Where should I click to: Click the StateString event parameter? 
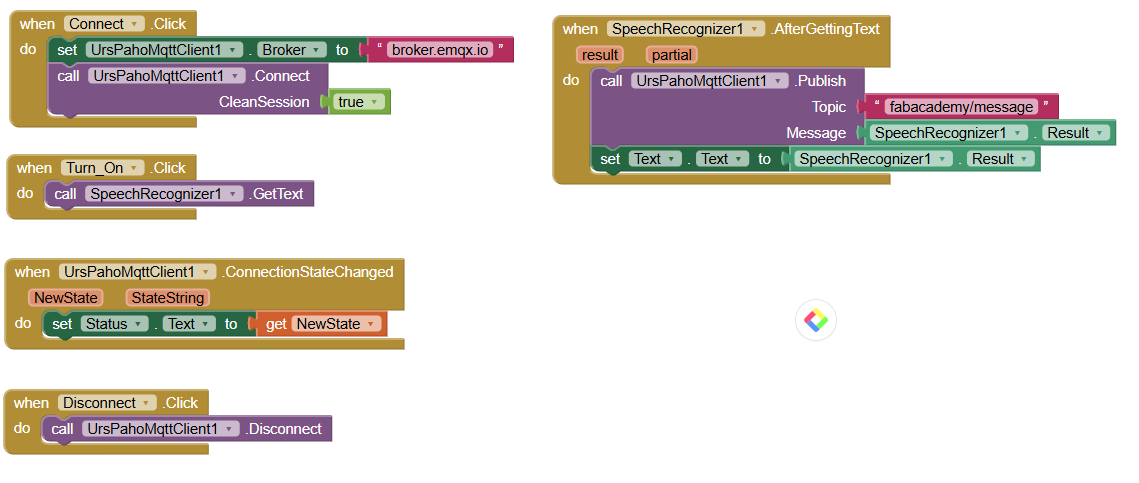pyautogui.click(x=168, y=298)
